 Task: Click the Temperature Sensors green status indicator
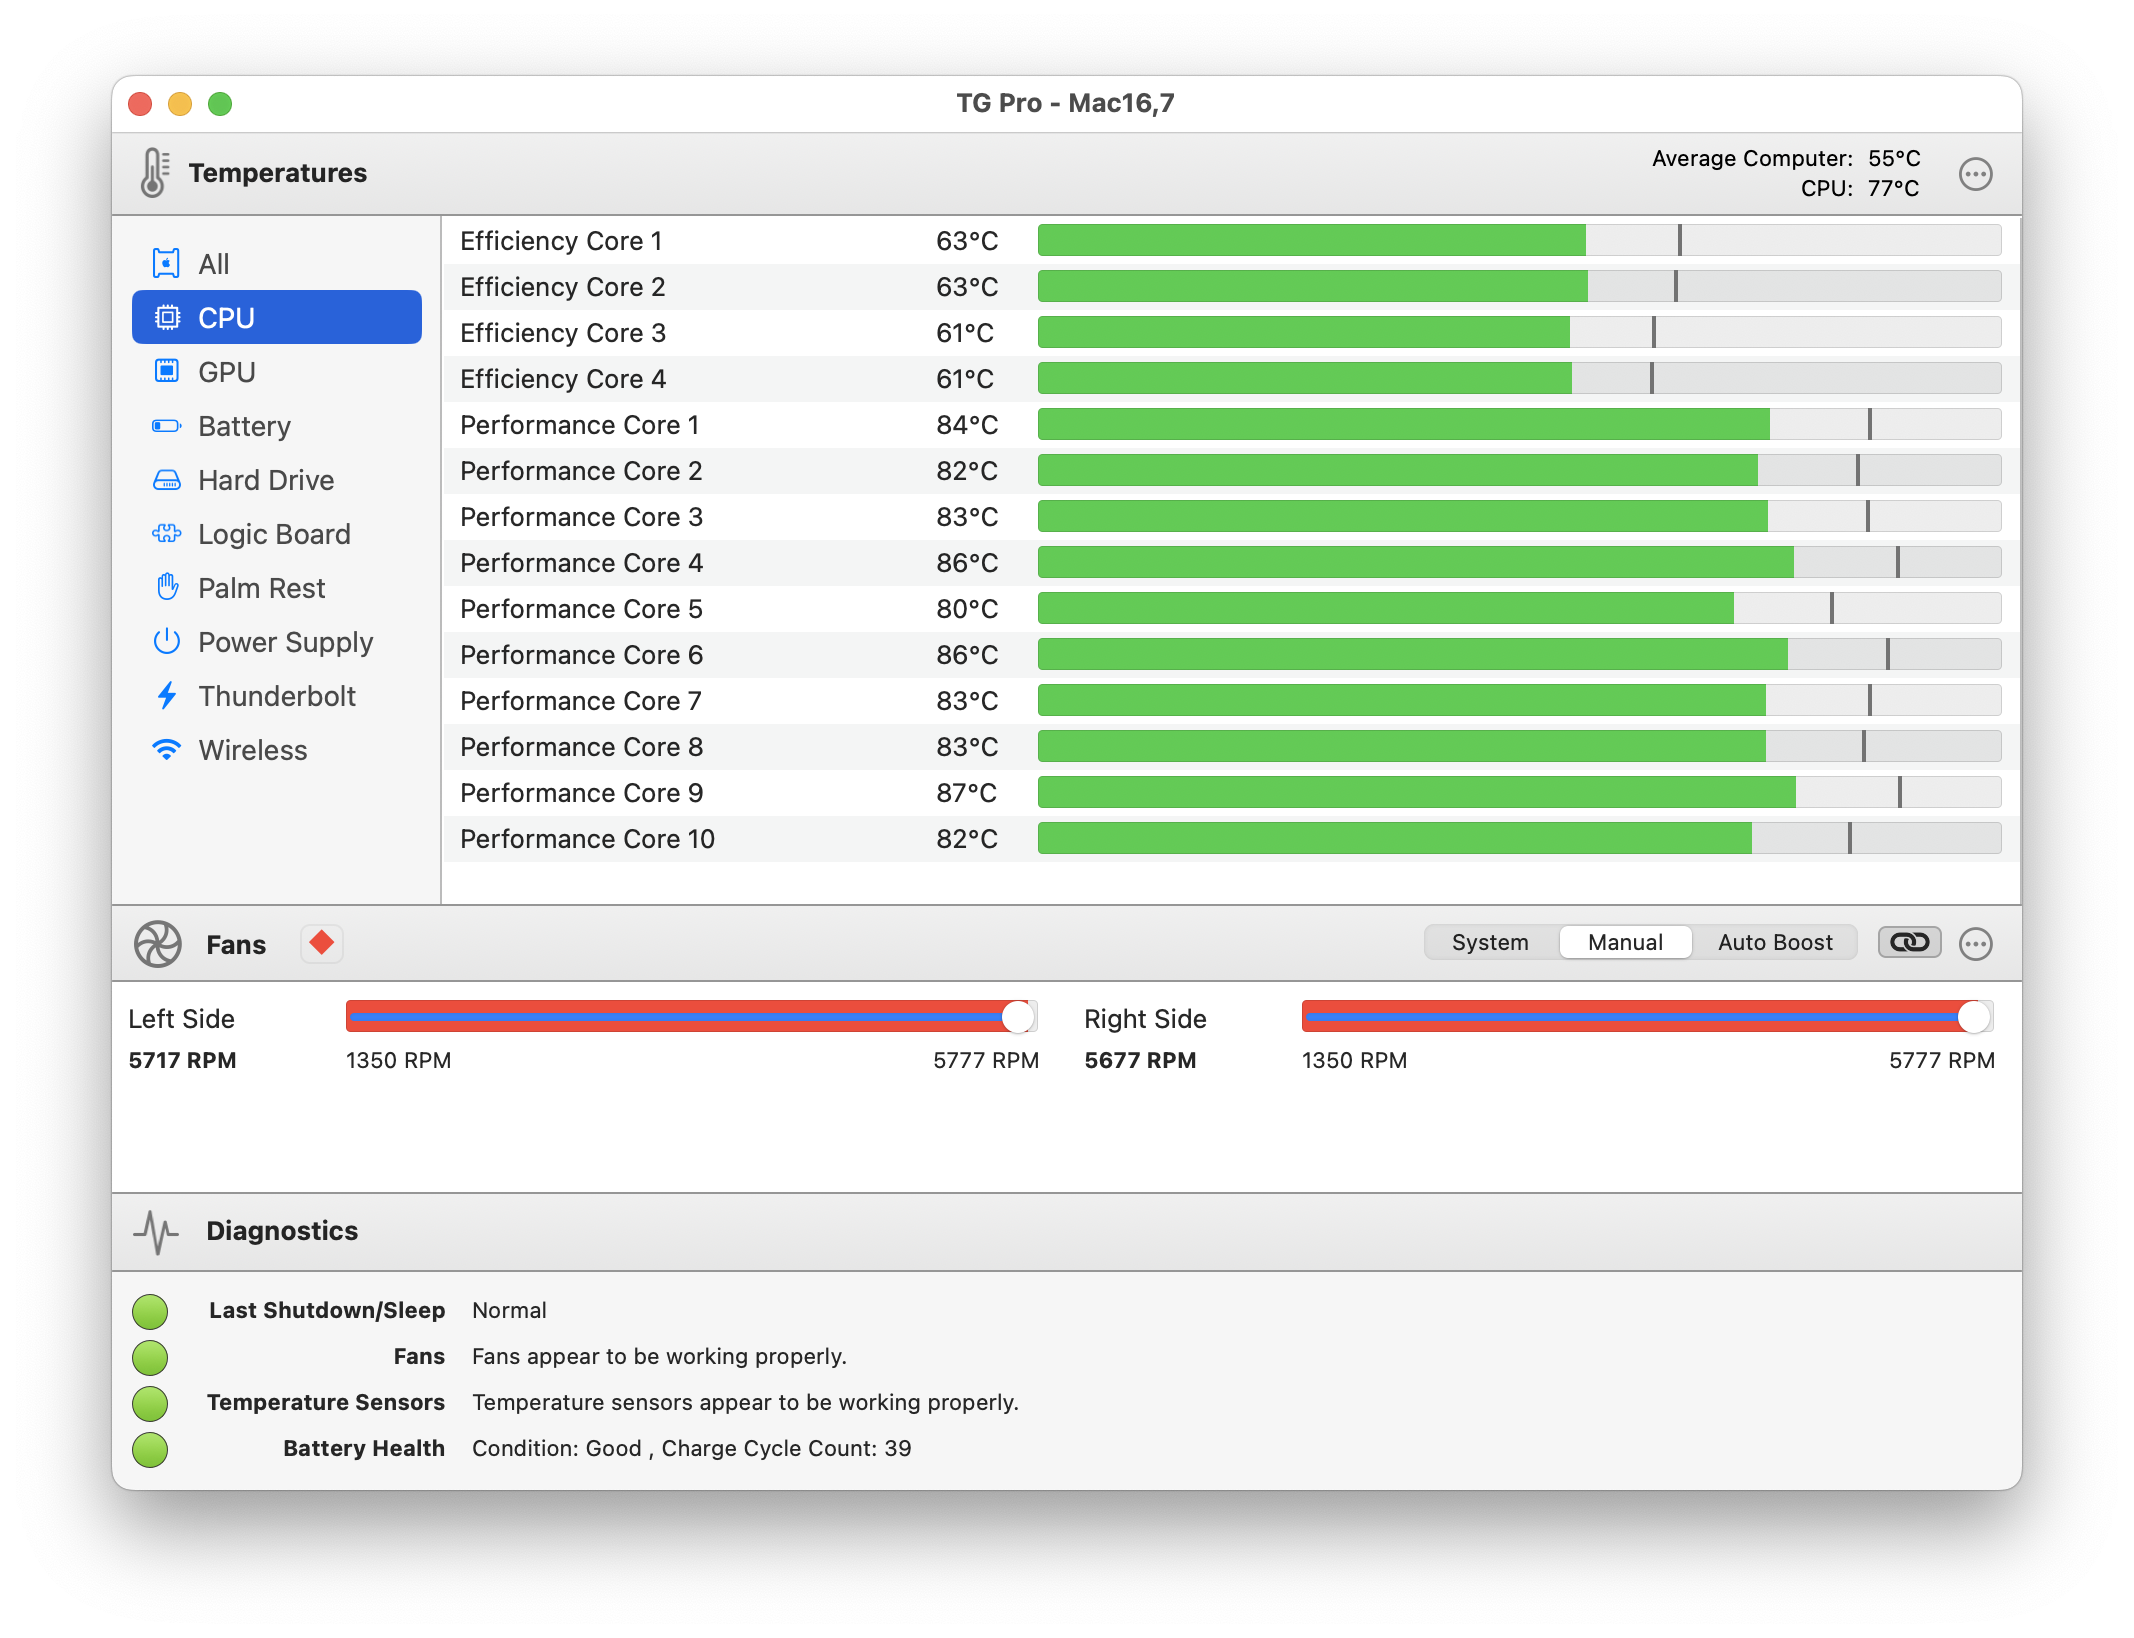click(x=150, y=1403)
